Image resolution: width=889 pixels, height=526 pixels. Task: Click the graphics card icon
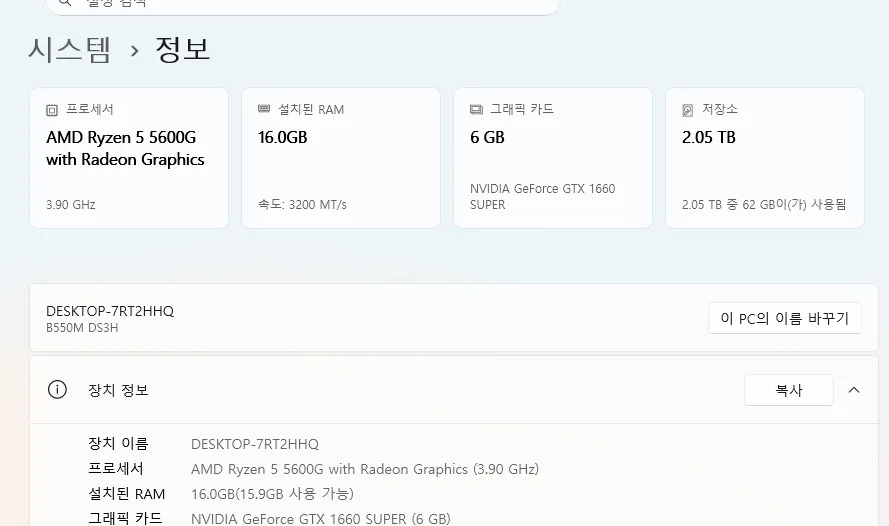476,109
